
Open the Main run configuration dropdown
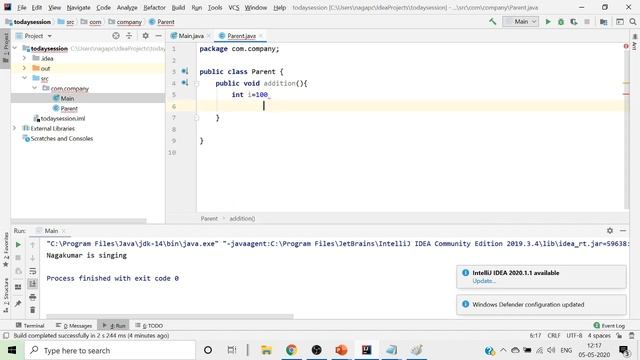521,22
